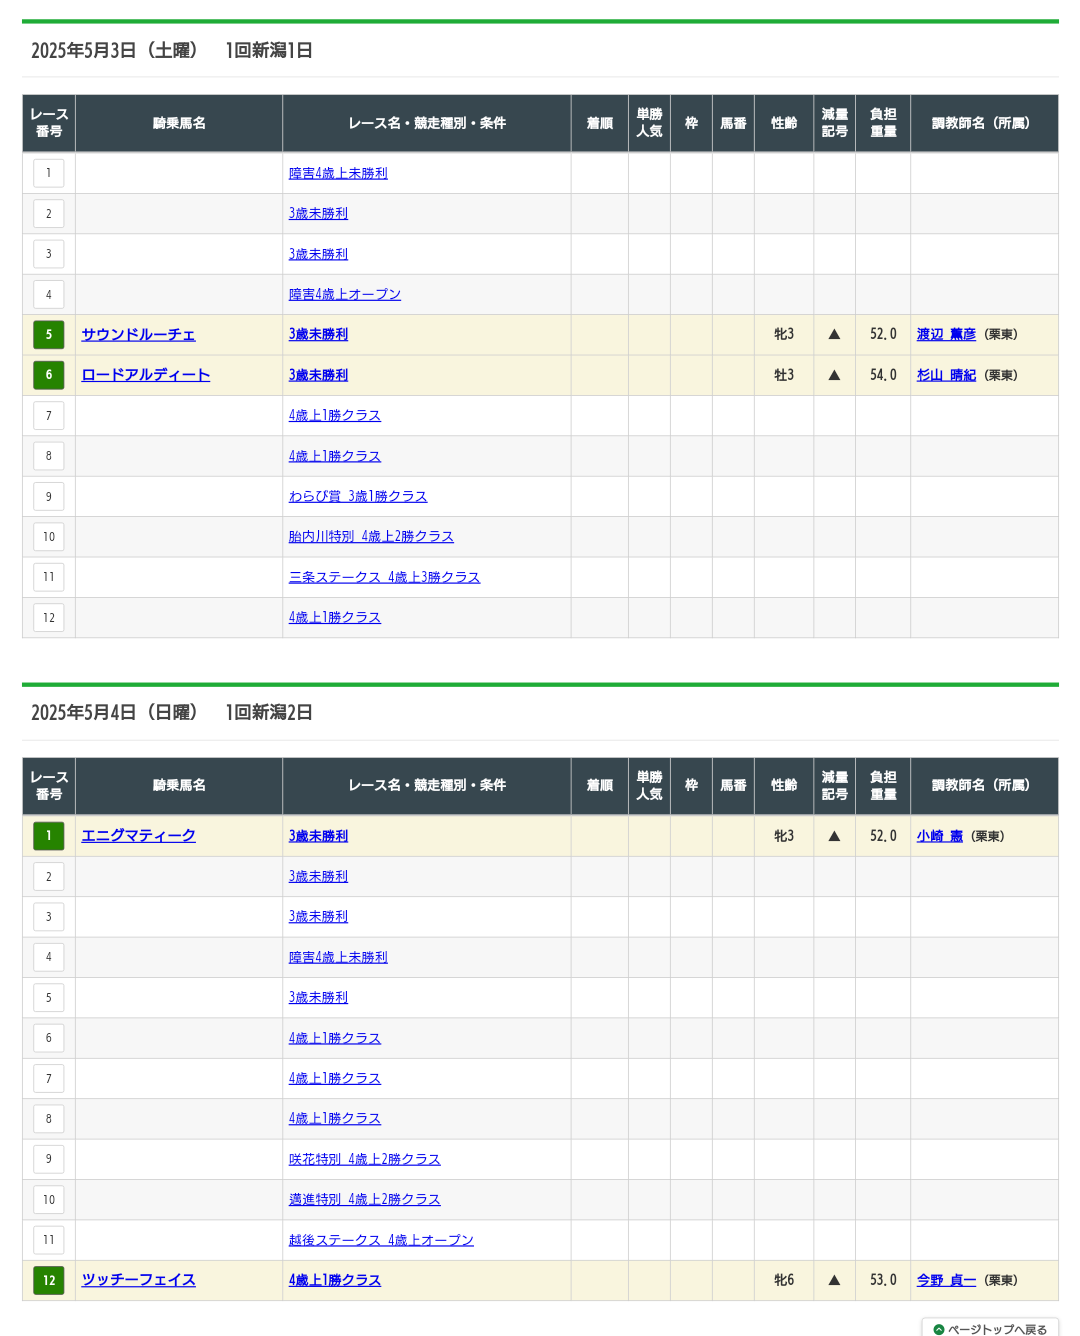This screenshot has height=1336, width=1080.
Task: Open May 4 race 8 4歳上1勝クラス link
Action: (335, 1118)
